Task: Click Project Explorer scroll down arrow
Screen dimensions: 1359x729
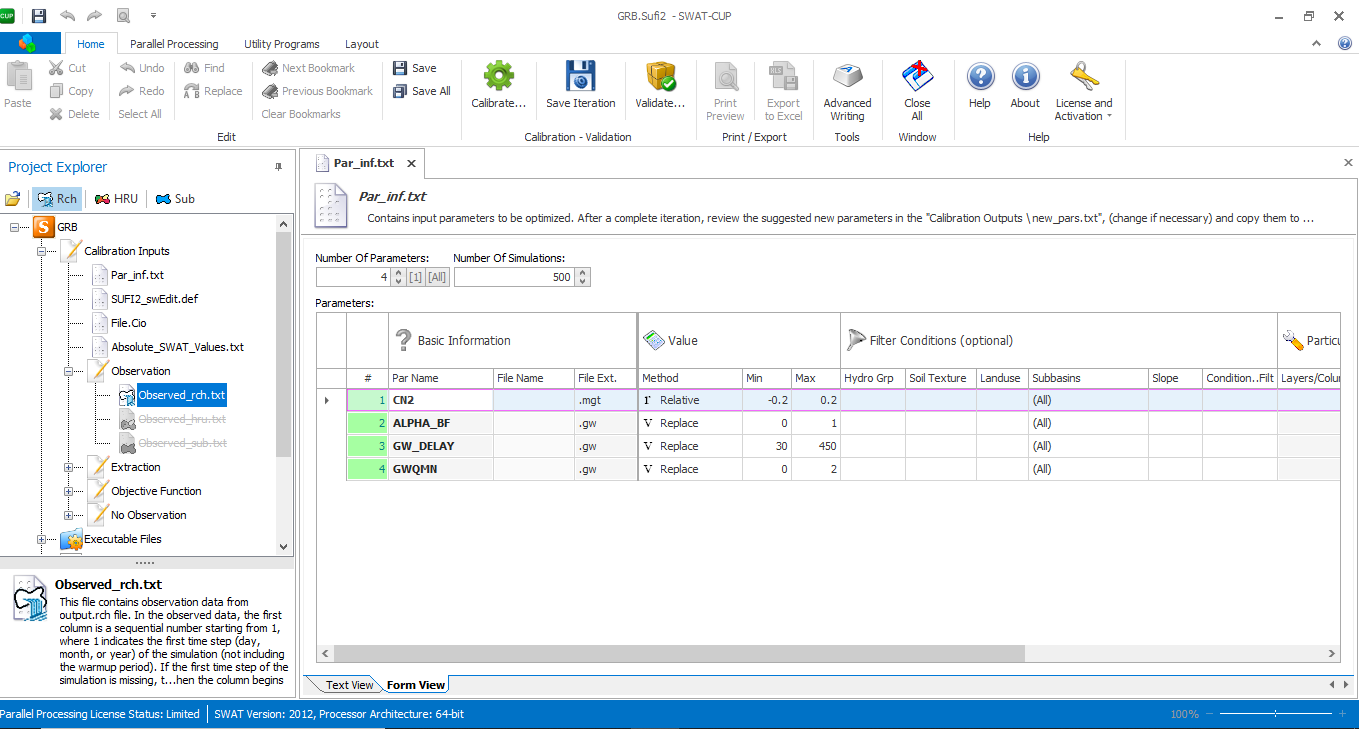Action: coord(283,546)
